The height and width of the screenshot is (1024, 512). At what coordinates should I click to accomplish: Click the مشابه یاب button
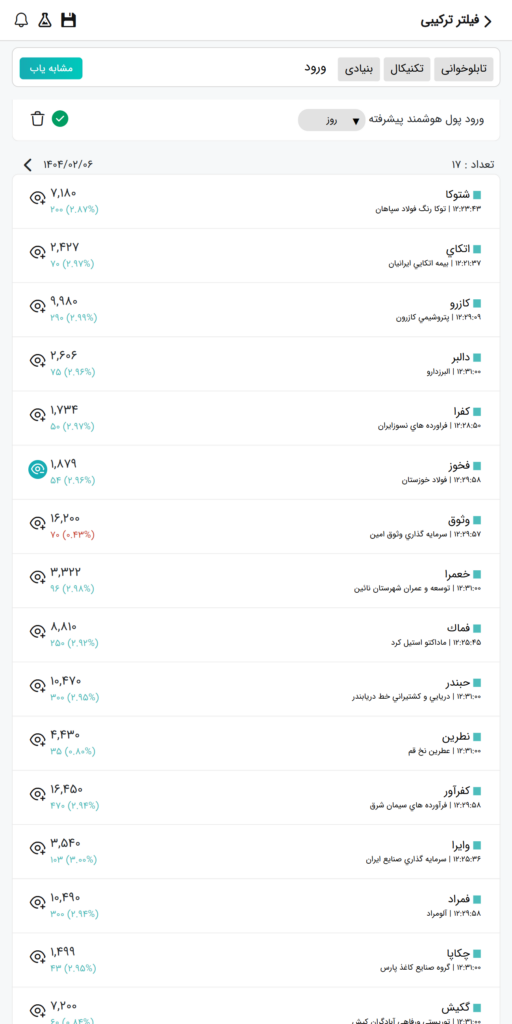51,69
